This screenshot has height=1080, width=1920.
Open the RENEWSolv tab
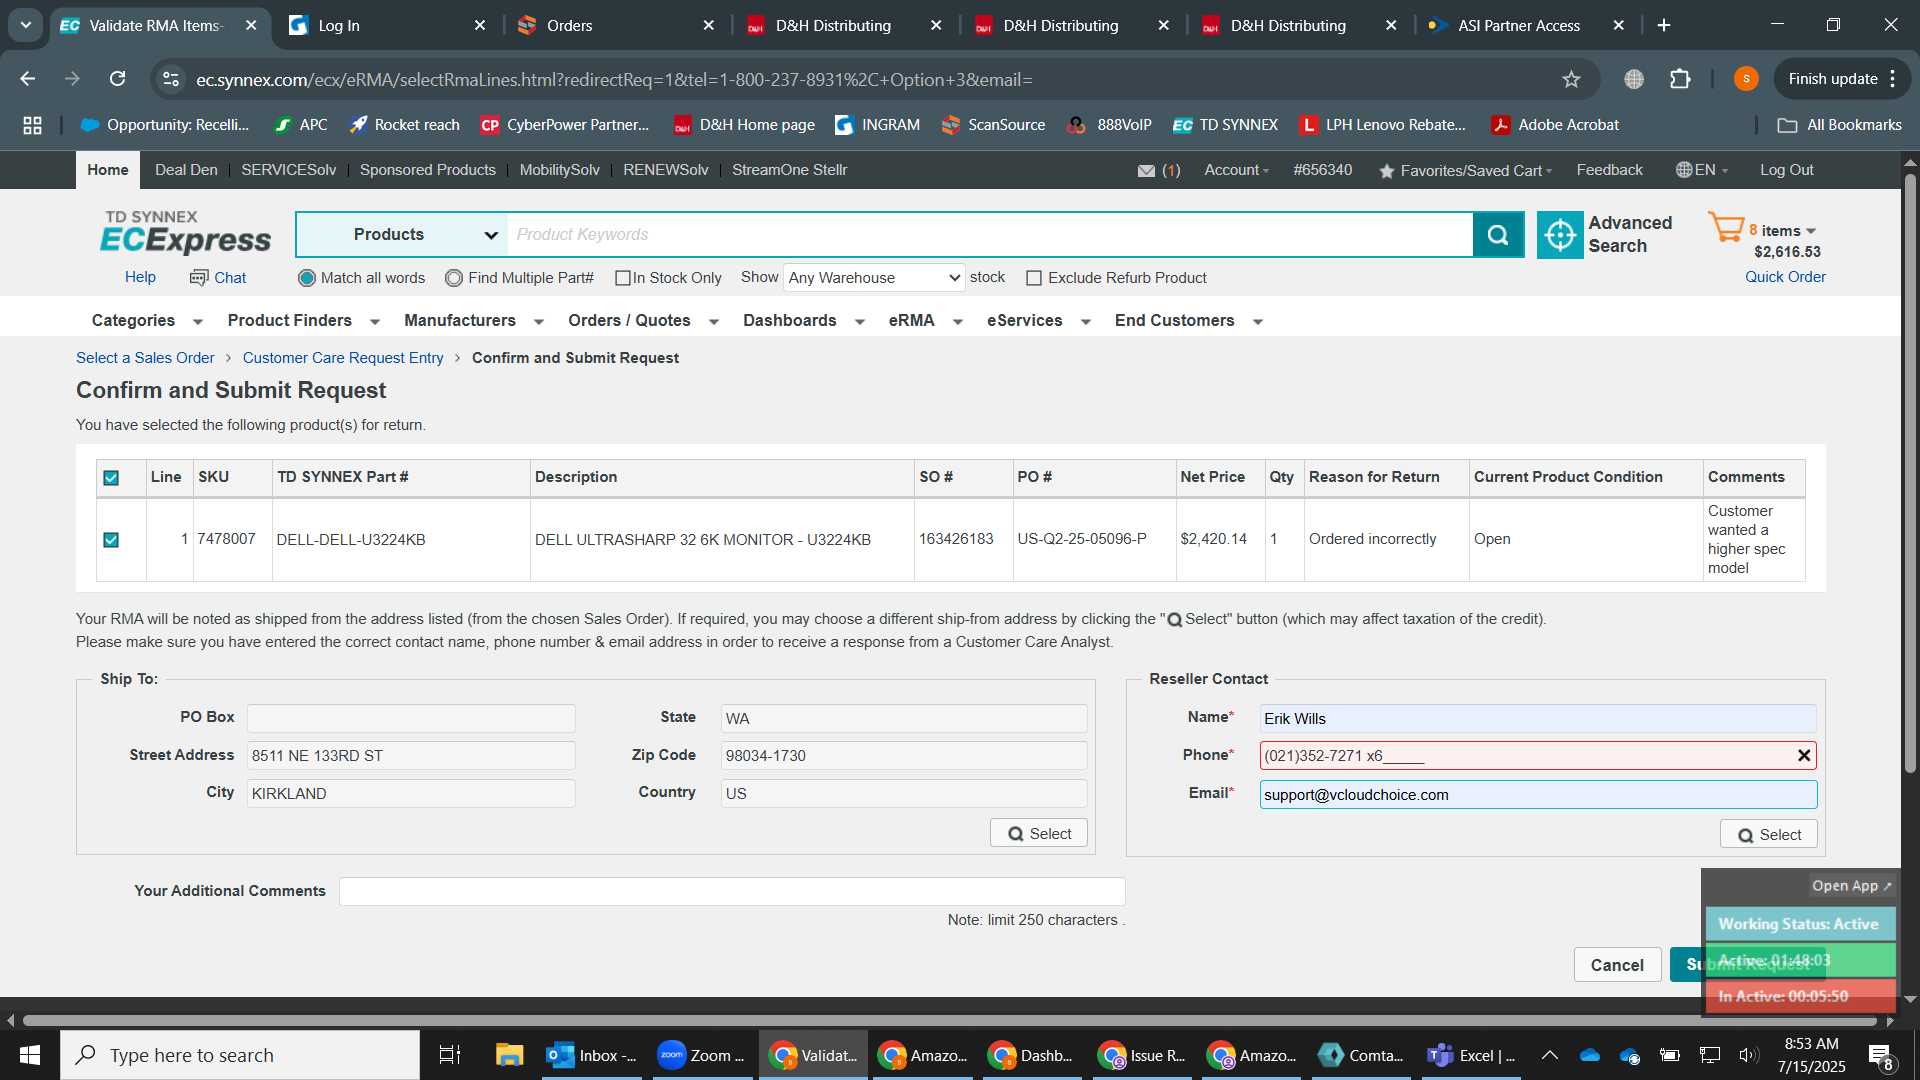pos(665,170)
